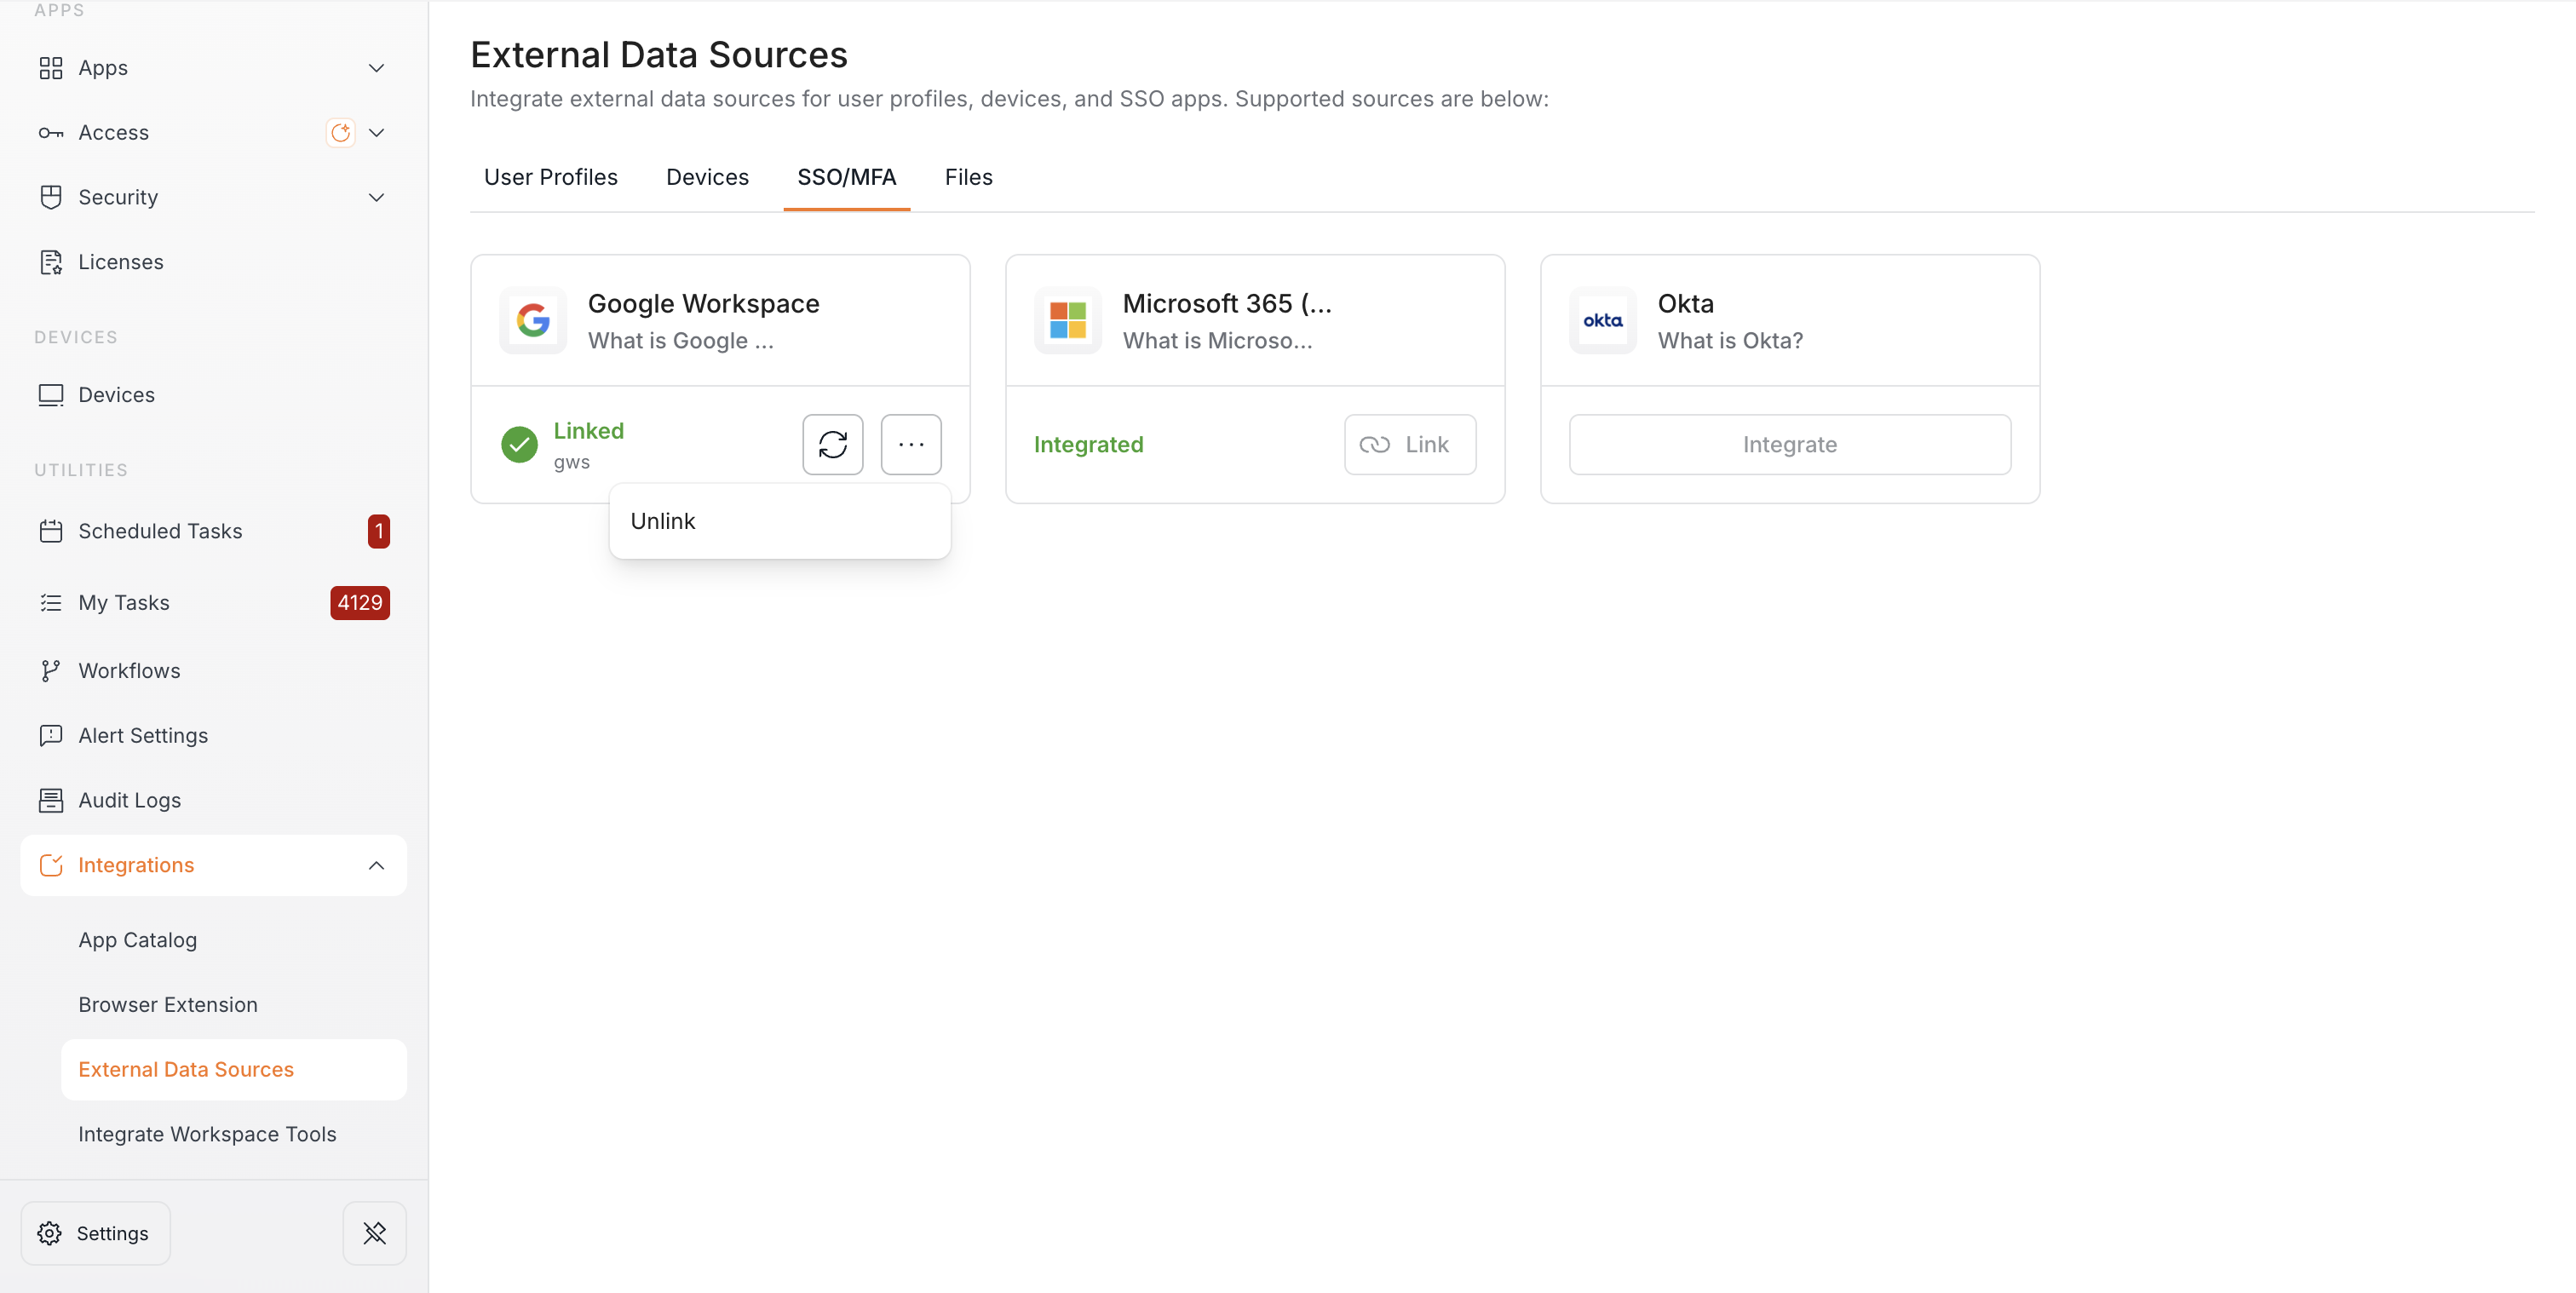Screen dimensions: 2576x1293
Task: Open the 'What is Microso...' link
Action: [1218, 341]
